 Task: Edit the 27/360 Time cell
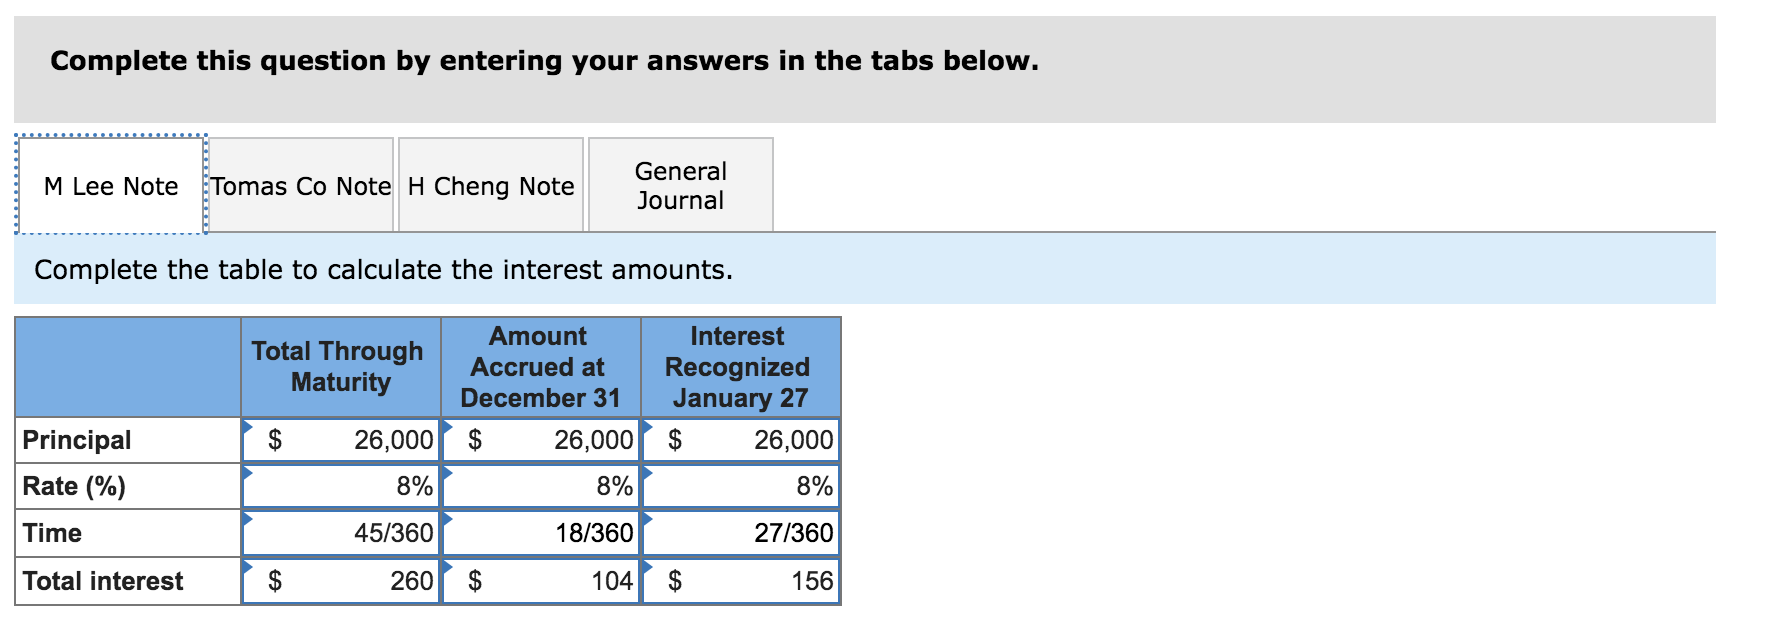tap(741, 533)
